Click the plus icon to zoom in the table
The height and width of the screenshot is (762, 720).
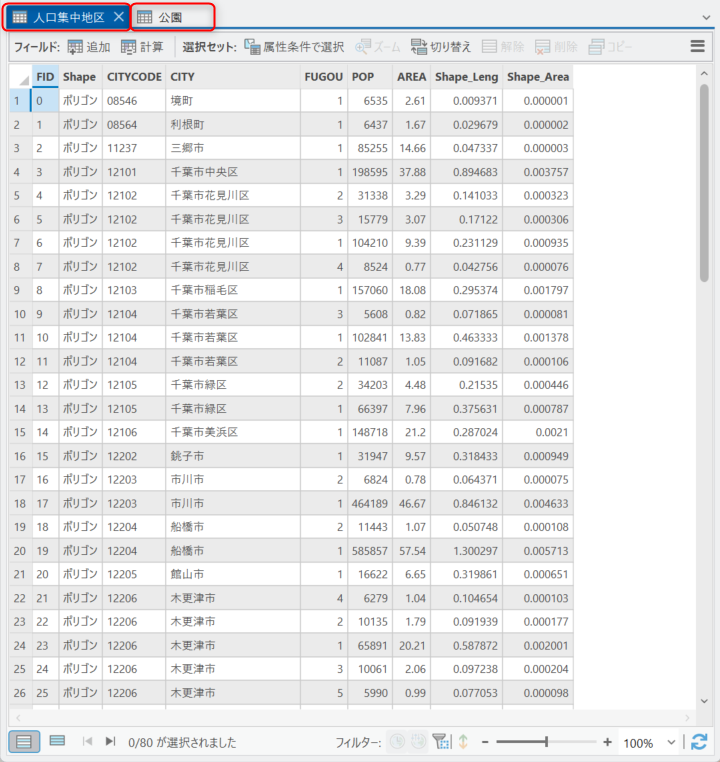click(607, 742)
